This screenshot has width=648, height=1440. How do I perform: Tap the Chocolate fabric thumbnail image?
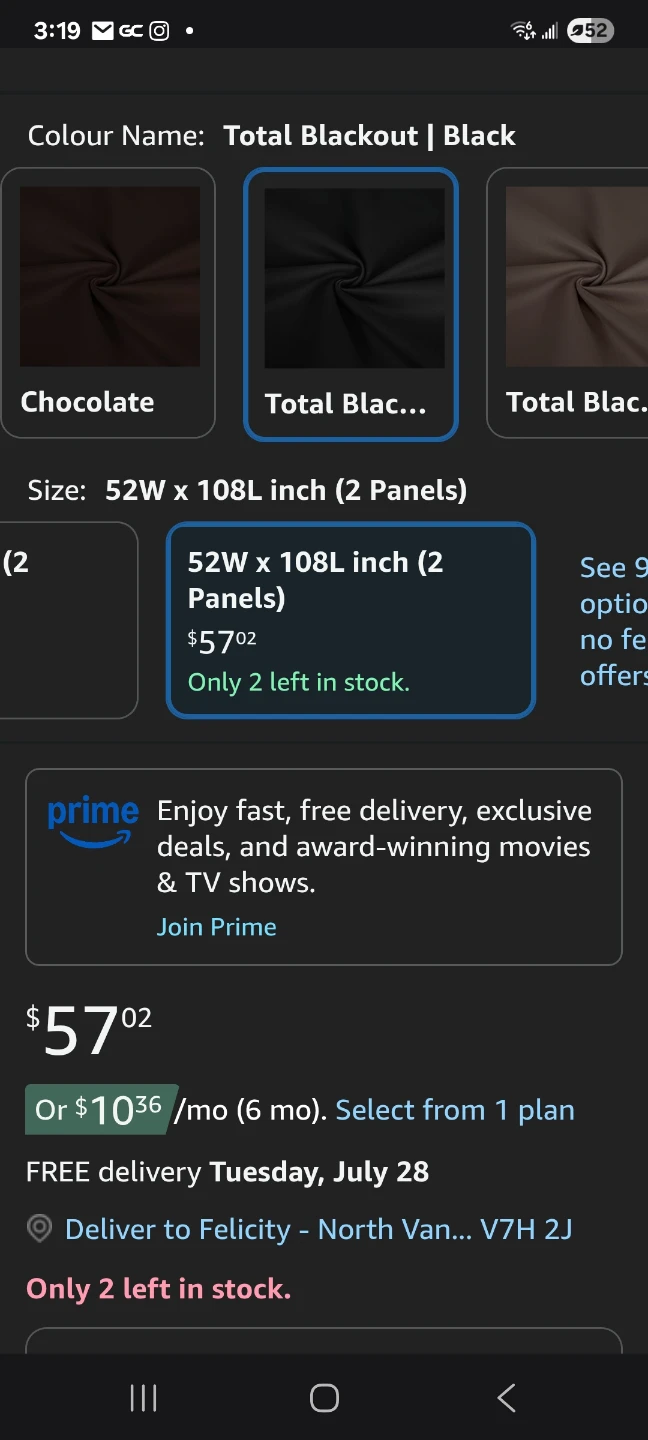click(x=110, y=277)
